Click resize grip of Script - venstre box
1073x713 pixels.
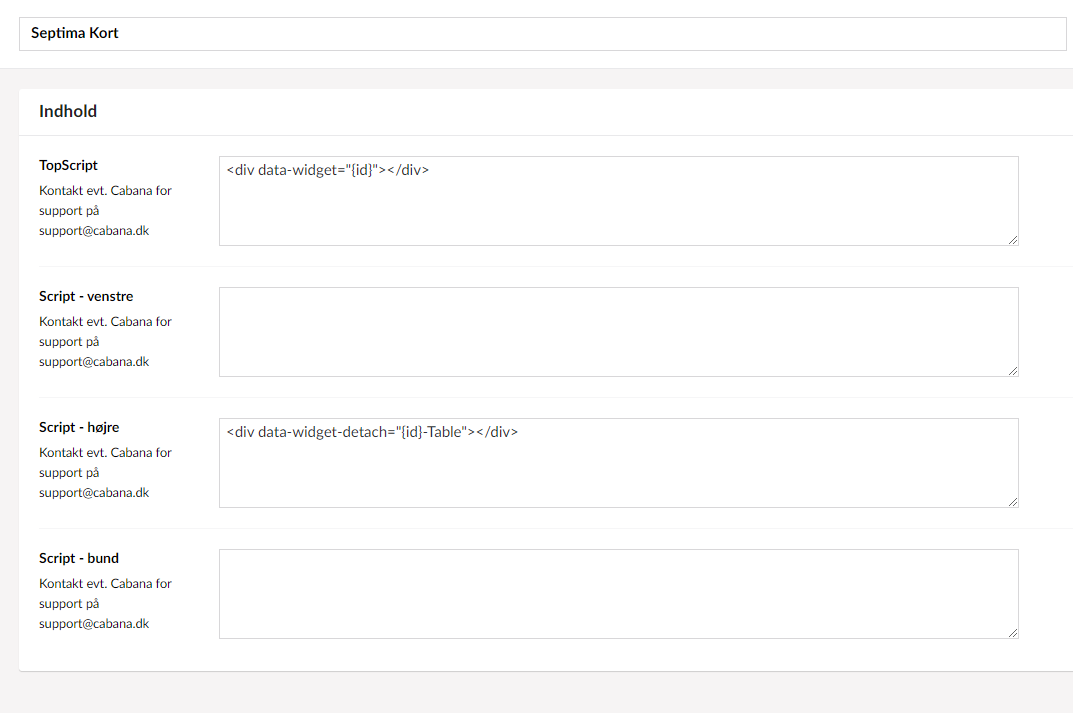coord(1012,370)
